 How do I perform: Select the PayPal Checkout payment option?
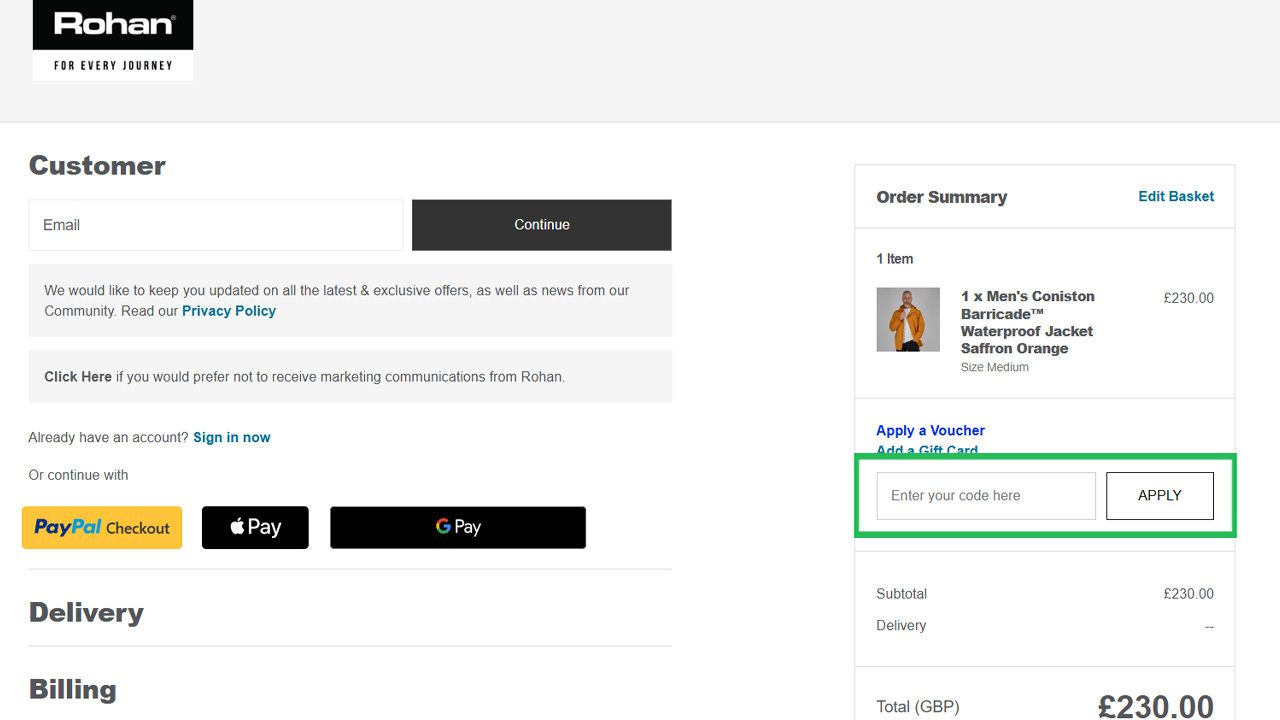[101, 527]
